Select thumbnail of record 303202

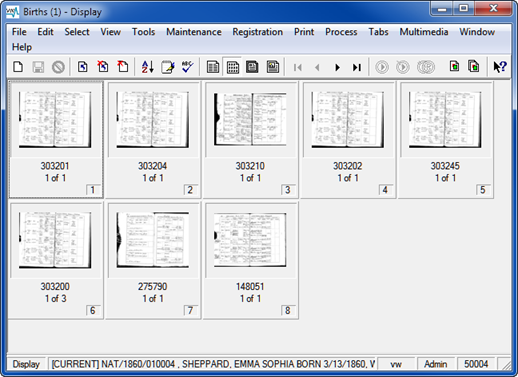(348, 120)
